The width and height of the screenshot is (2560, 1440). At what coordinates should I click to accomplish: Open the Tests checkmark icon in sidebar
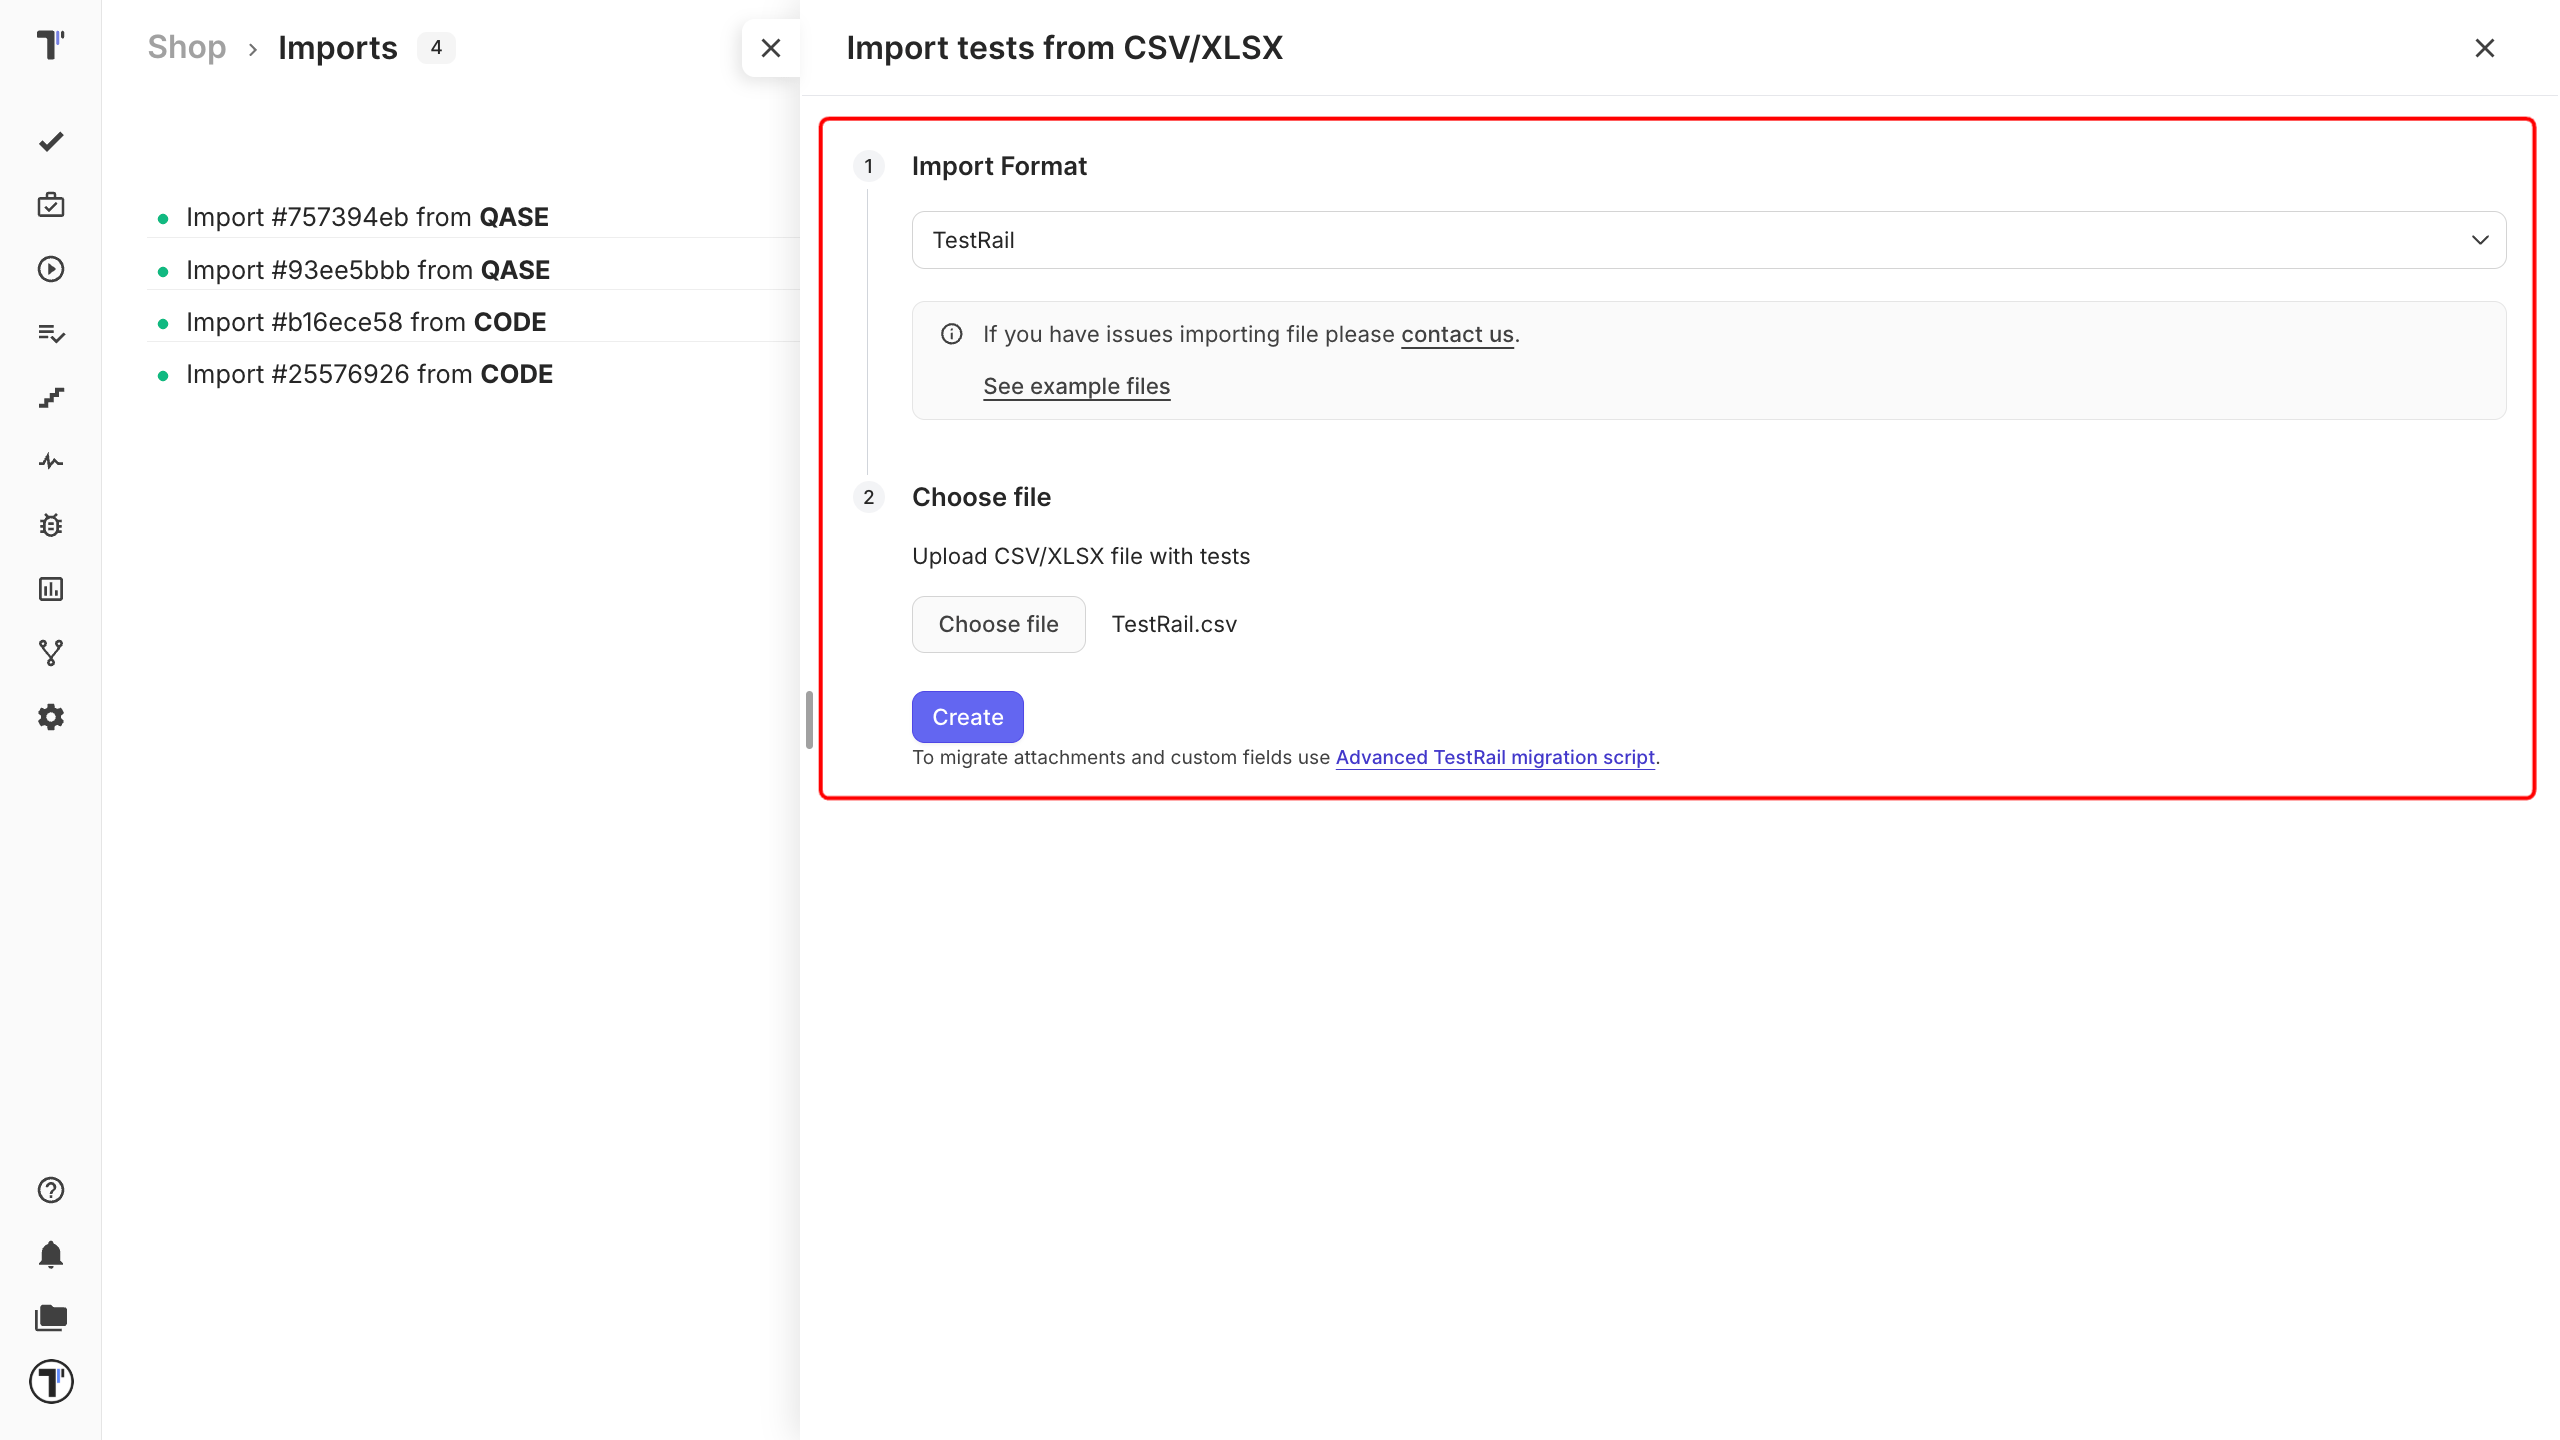[51, 142]
